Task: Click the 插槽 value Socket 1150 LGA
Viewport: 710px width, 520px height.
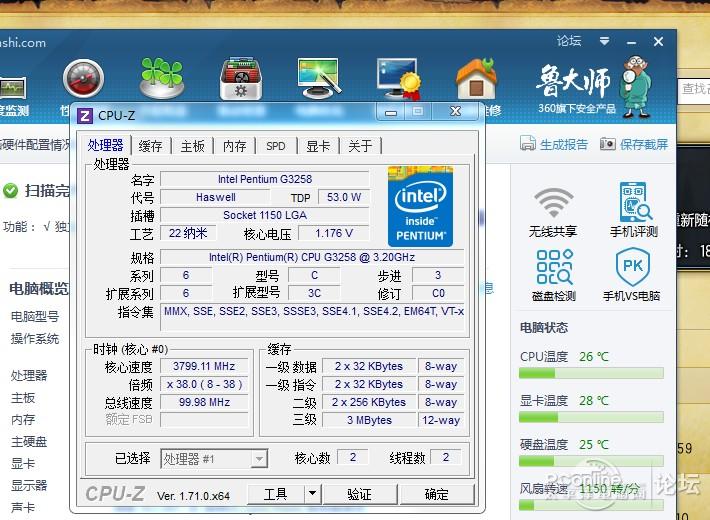Action: (265, 215)
